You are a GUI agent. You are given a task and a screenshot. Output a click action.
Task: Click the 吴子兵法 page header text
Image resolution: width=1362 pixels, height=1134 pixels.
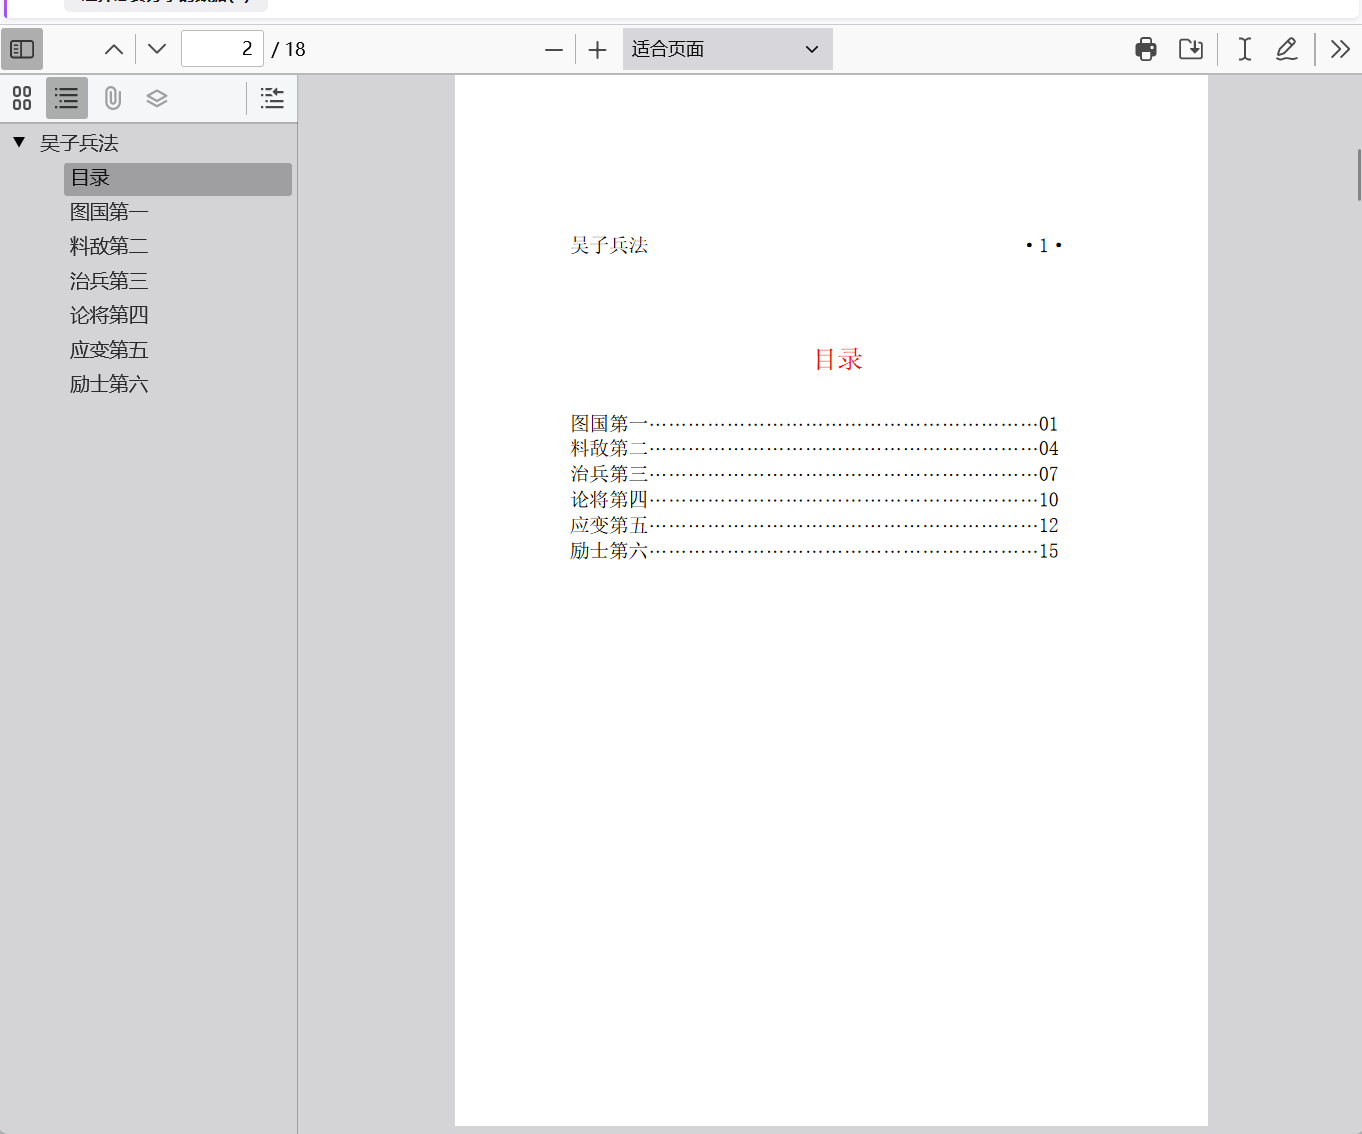609,245
